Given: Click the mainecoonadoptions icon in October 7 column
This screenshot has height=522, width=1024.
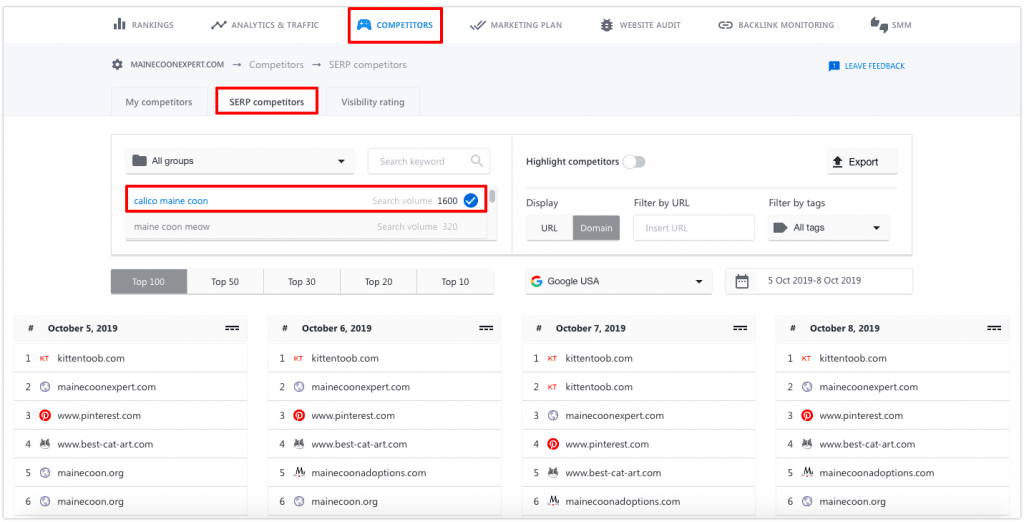Looking at the screenshot, I should (x=553, y=502).
